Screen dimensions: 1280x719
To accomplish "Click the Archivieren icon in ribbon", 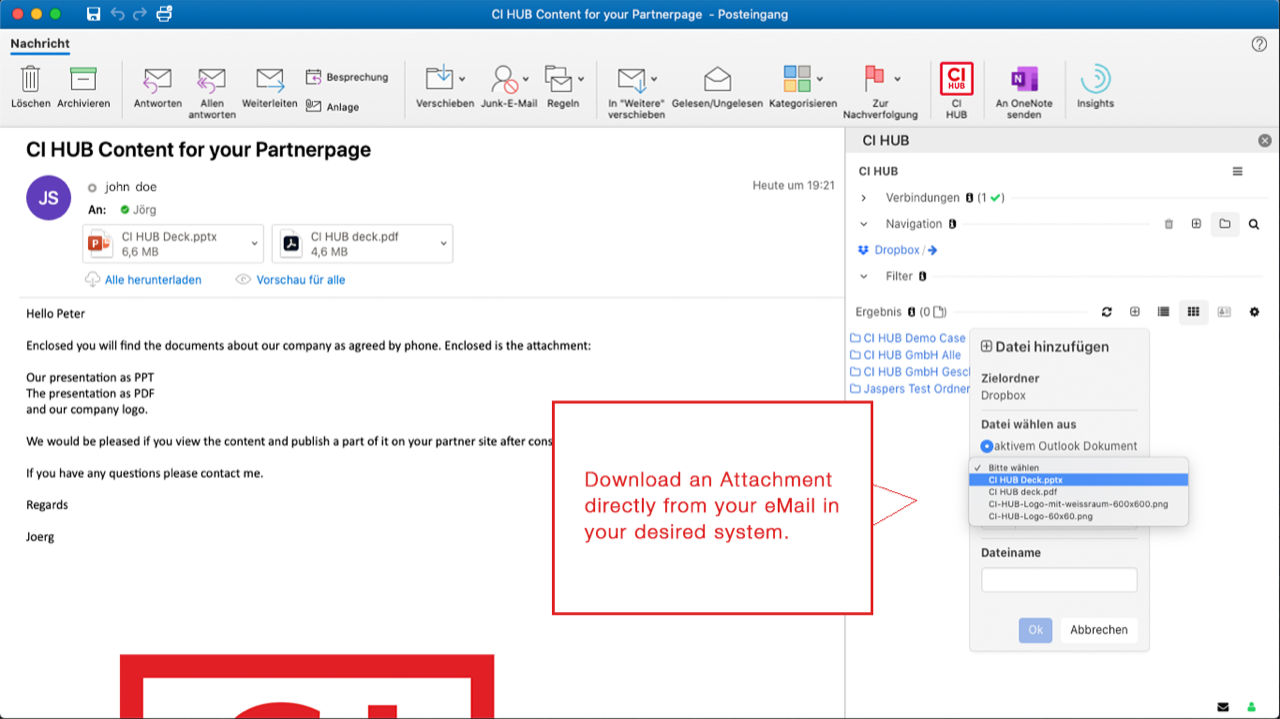I will tap(83, 80).
